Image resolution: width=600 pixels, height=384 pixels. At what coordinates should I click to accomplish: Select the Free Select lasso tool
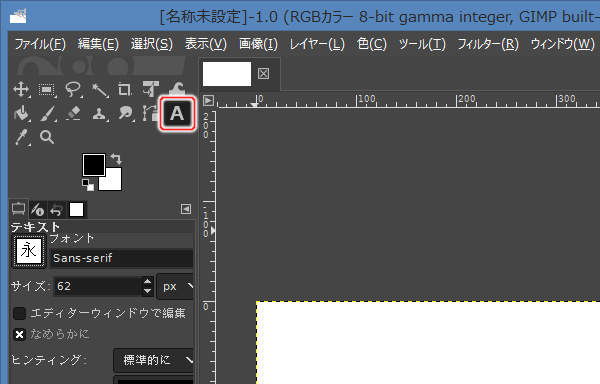73,90
